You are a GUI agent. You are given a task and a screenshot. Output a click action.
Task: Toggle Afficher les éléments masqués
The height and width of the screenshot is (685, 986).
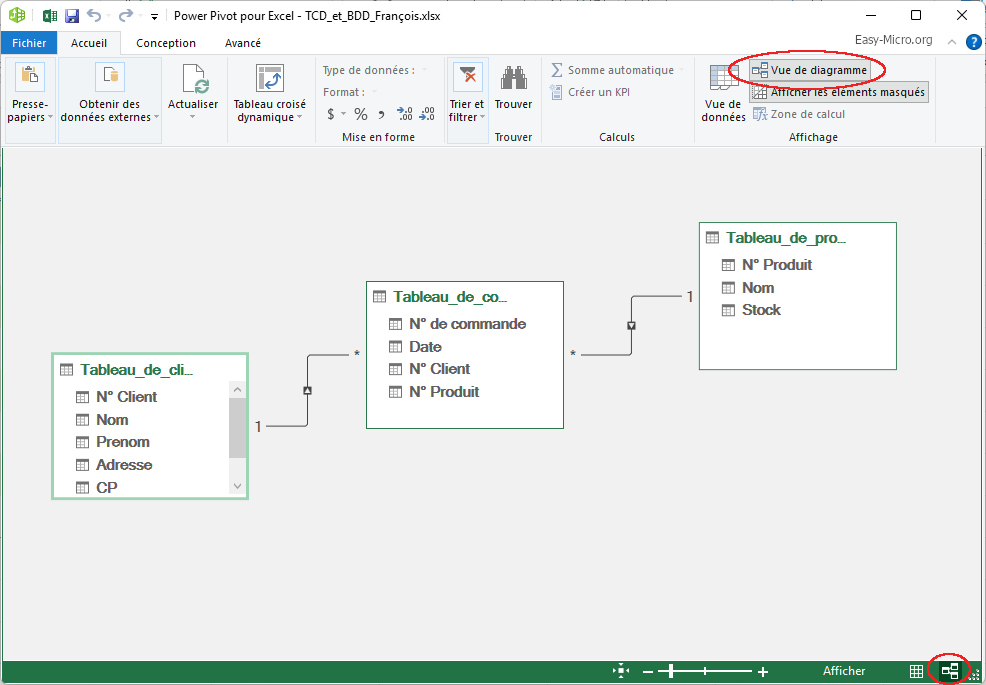(x=838, y=92)
